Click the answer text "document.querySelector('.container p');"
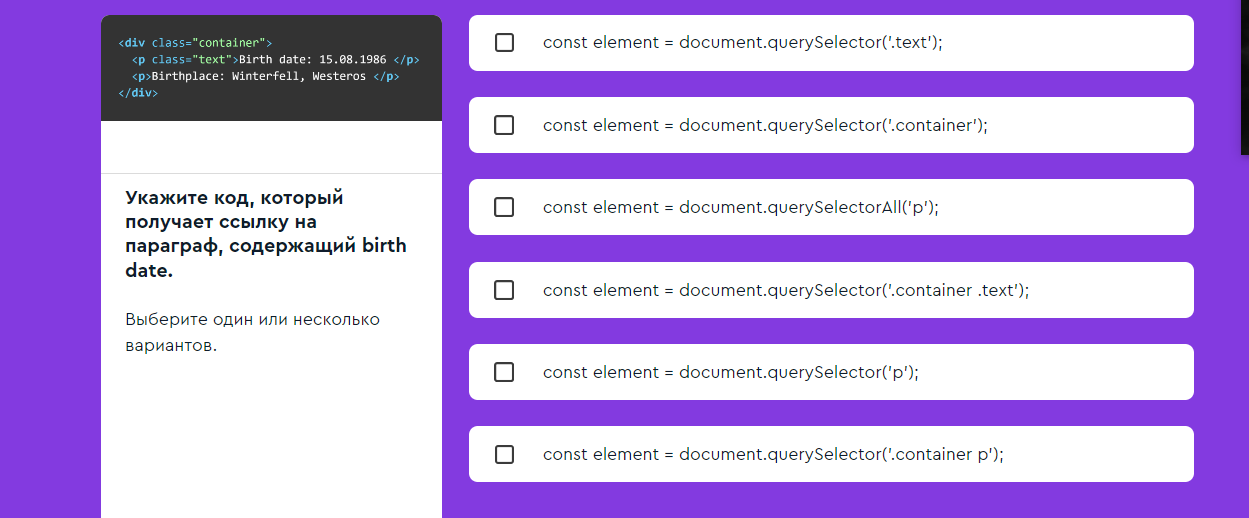 841,454
